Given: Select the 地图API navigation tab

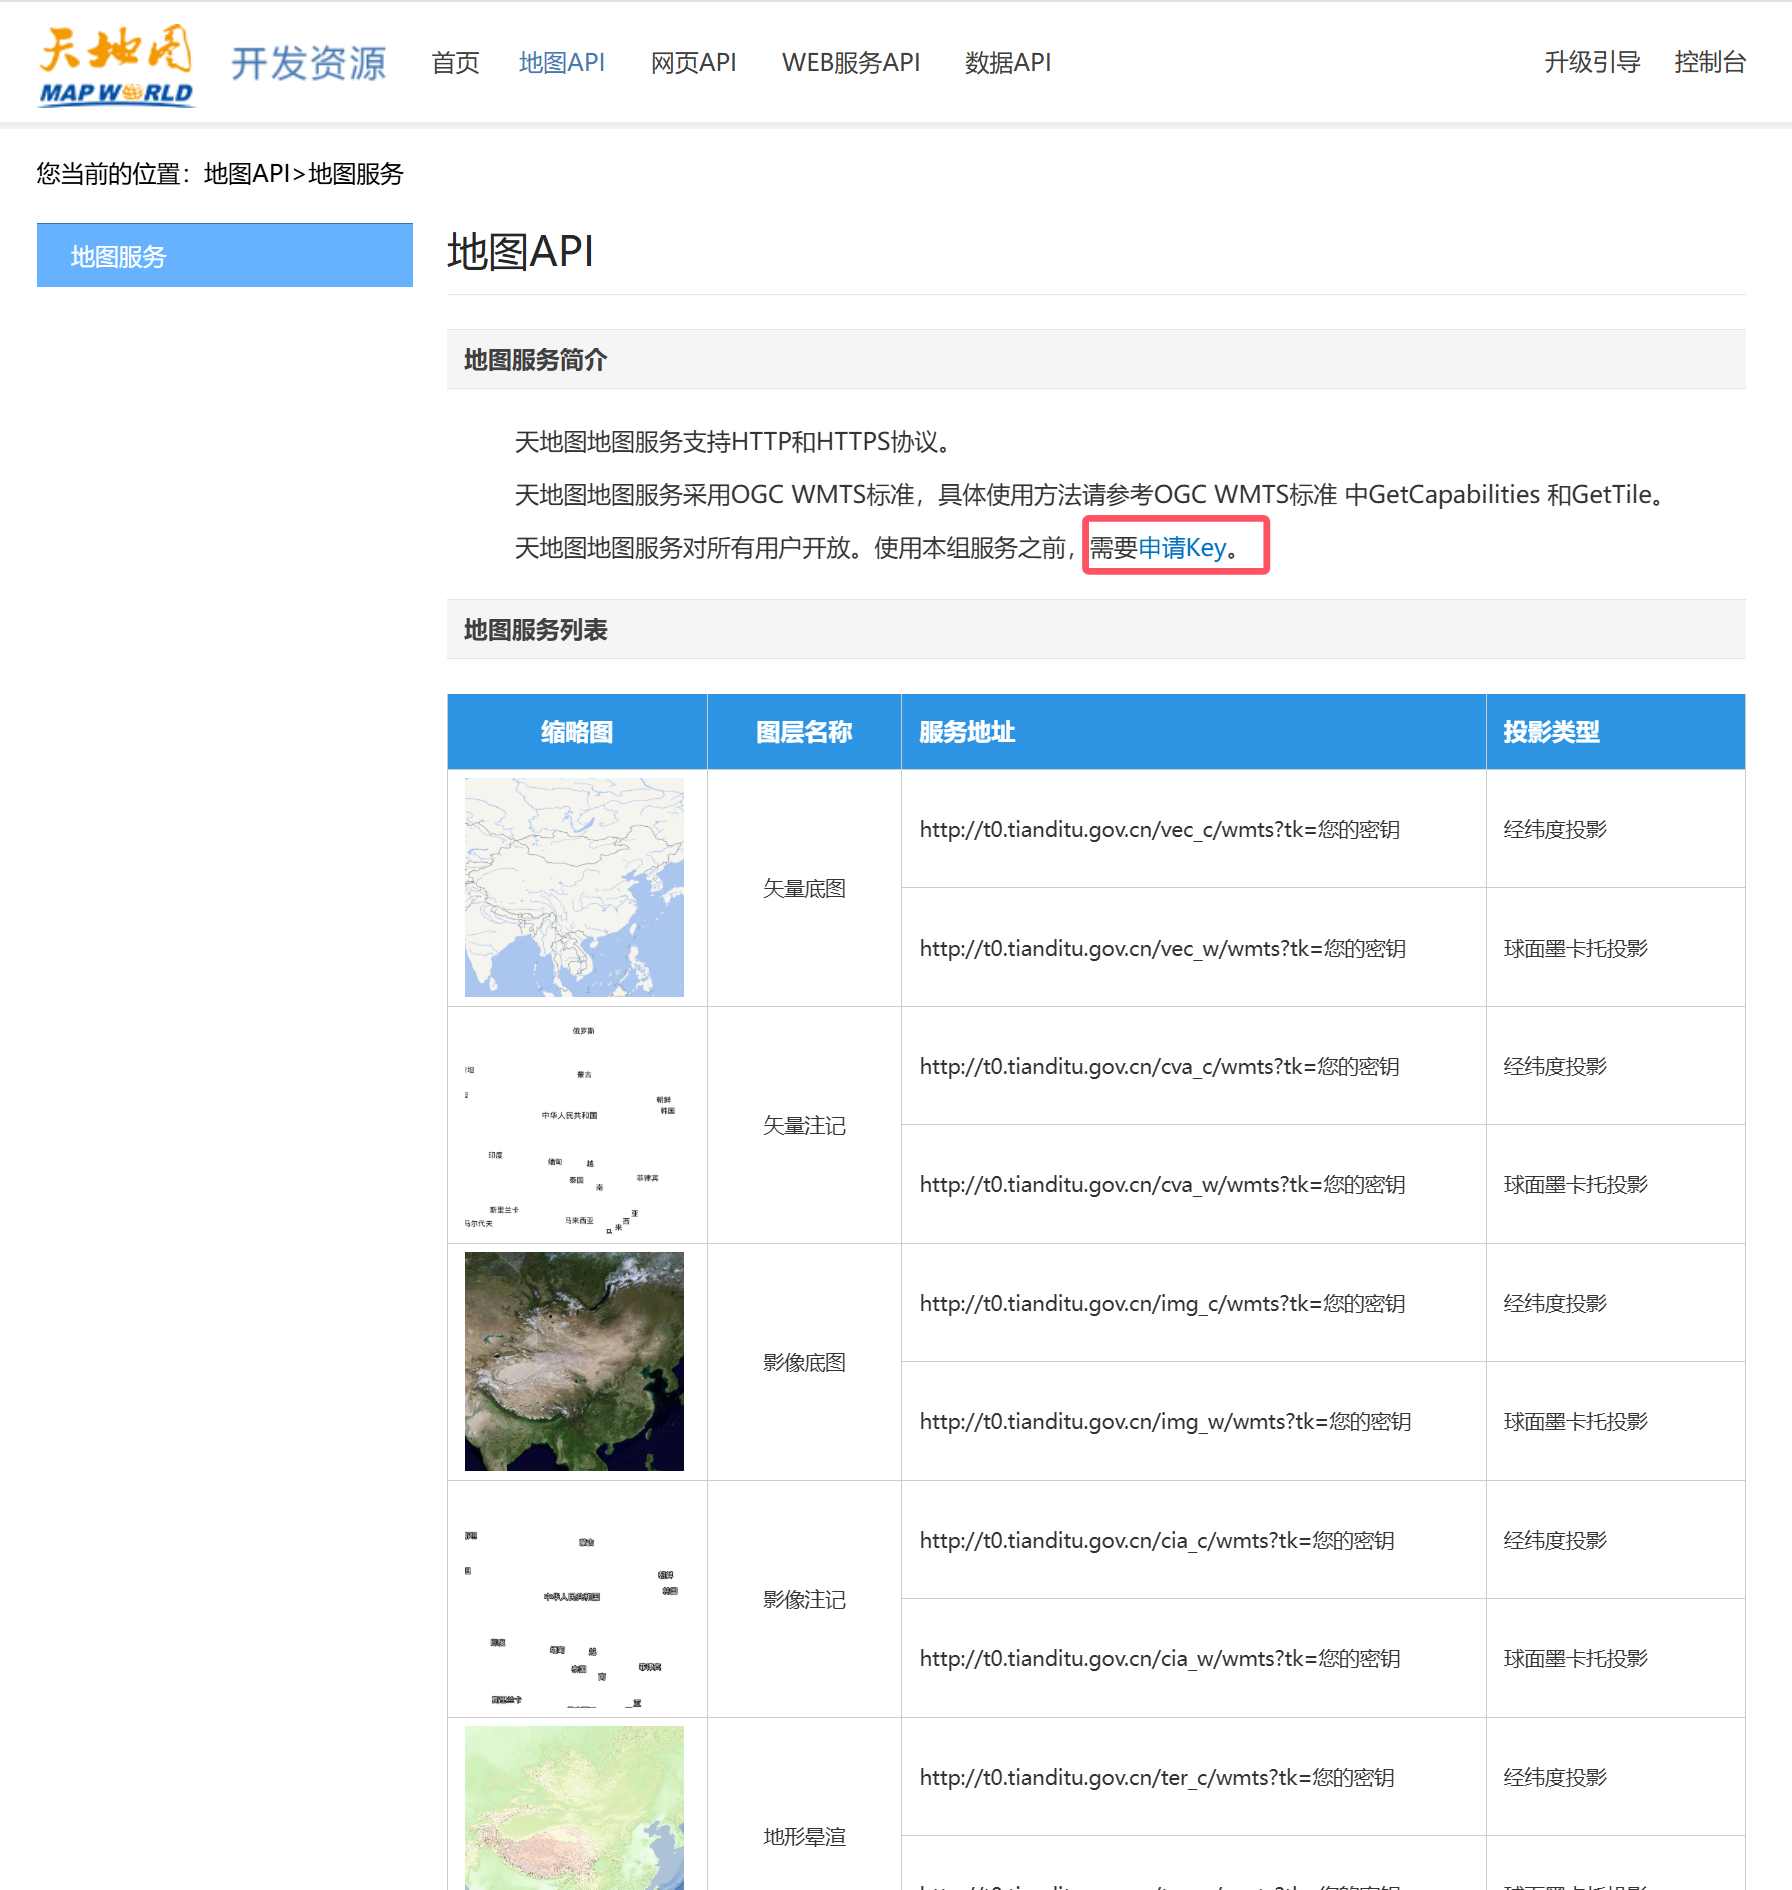Looking at the screenshot, I should tap(562, 62).
